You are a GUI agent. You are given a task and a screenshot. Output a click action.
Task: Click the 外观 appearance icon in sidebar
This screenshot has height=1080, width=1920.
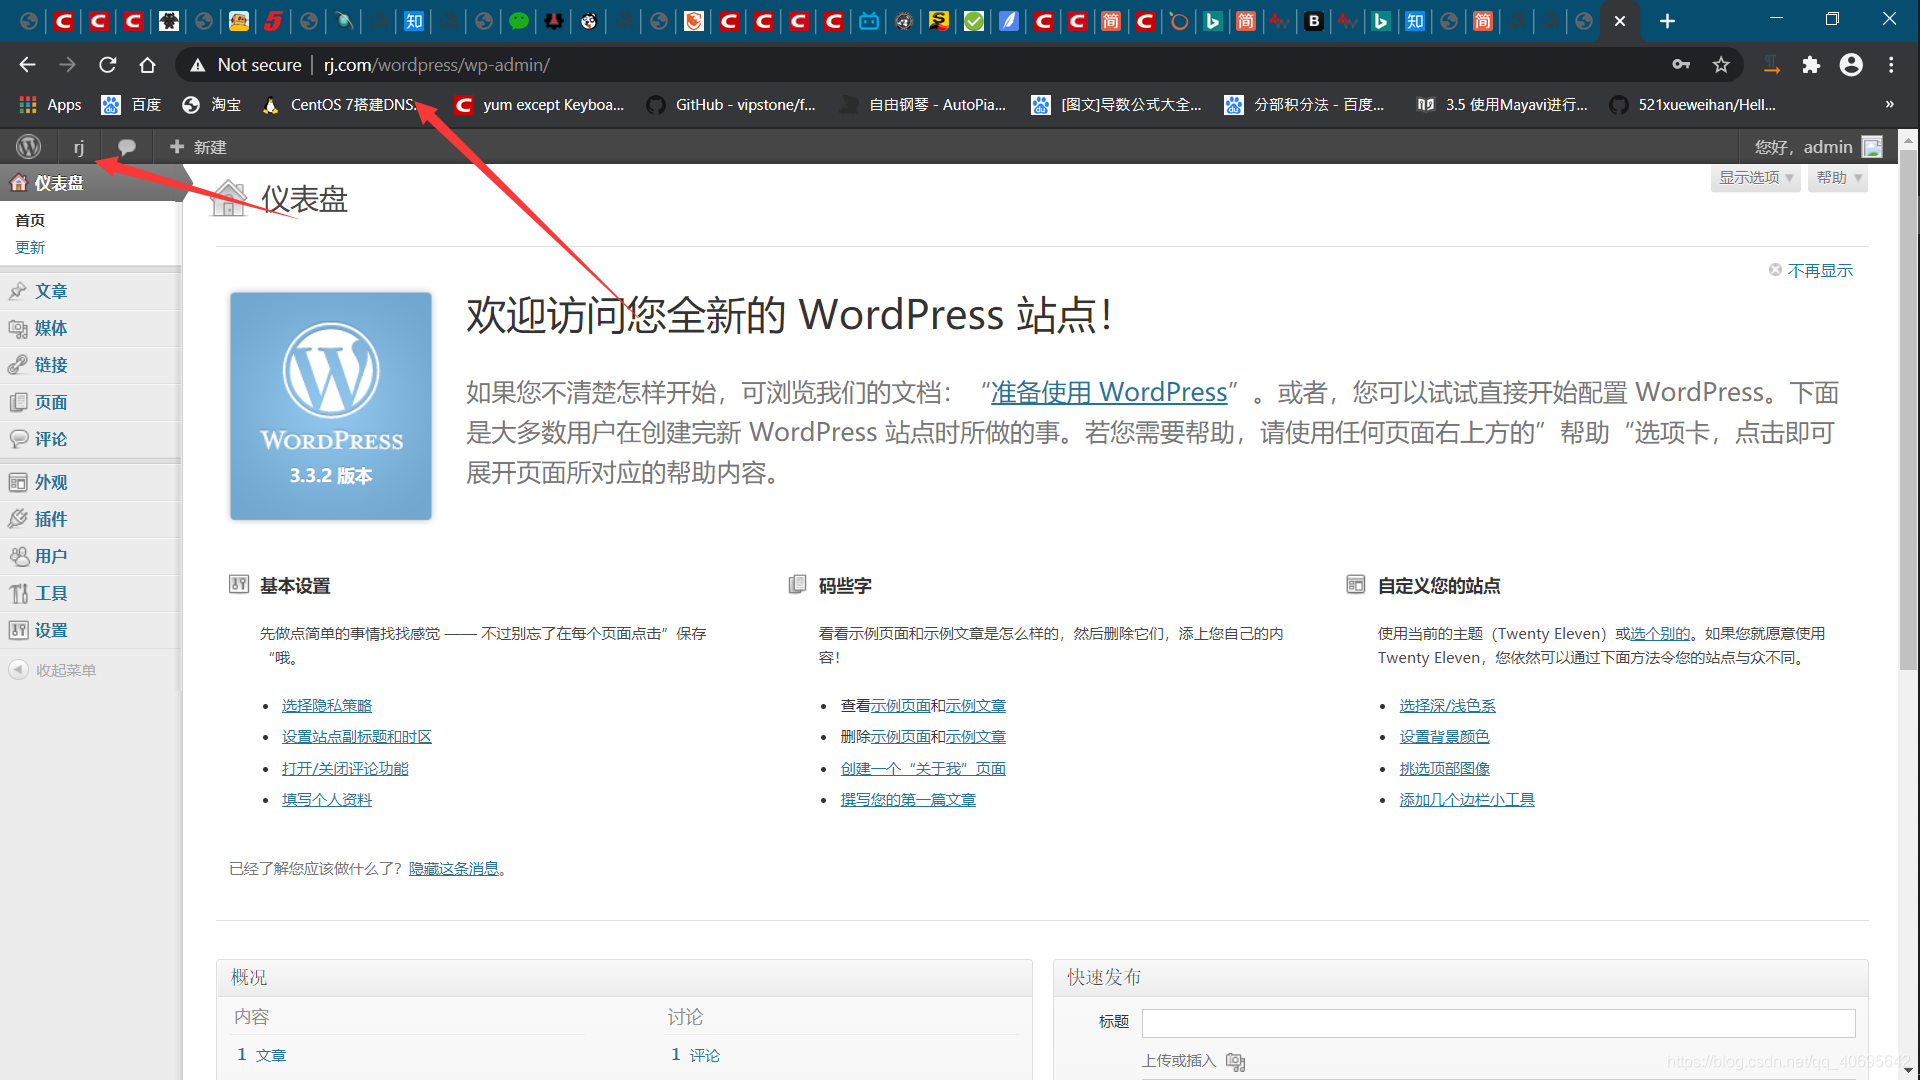pyautogui.click(x=18, y=482)
